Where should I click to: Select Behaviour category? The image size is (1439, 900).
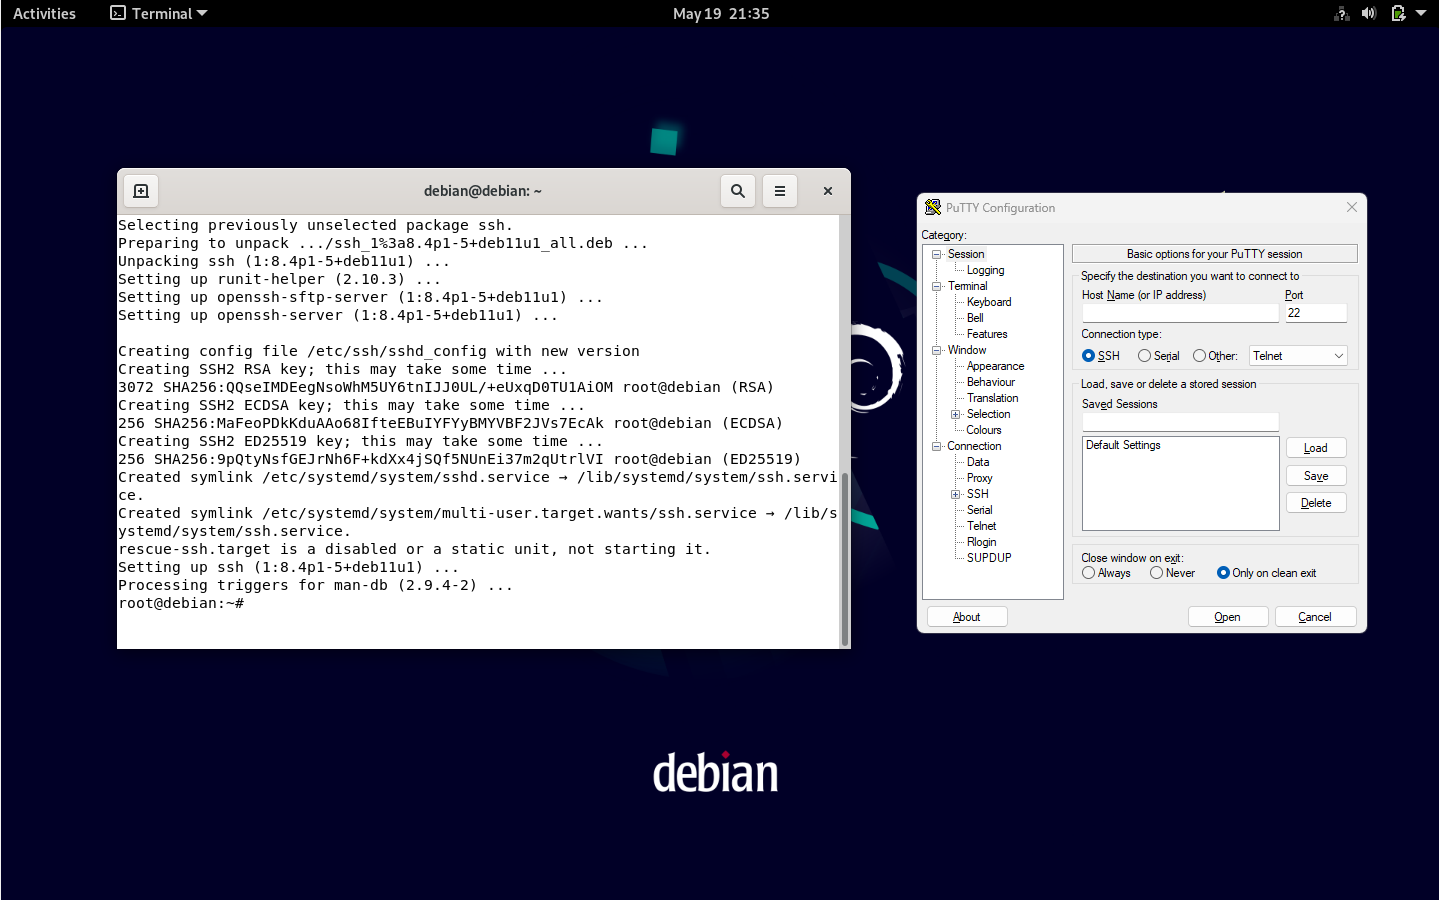pyautogui.click(x=991, y=382)
